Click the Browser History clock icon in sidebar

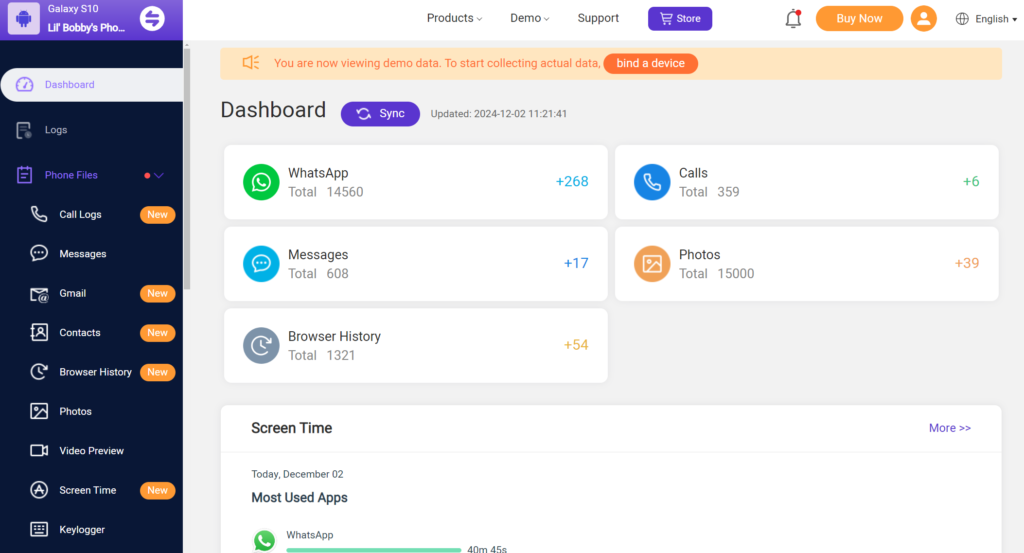pyautogui.click(x=39, y=371)
